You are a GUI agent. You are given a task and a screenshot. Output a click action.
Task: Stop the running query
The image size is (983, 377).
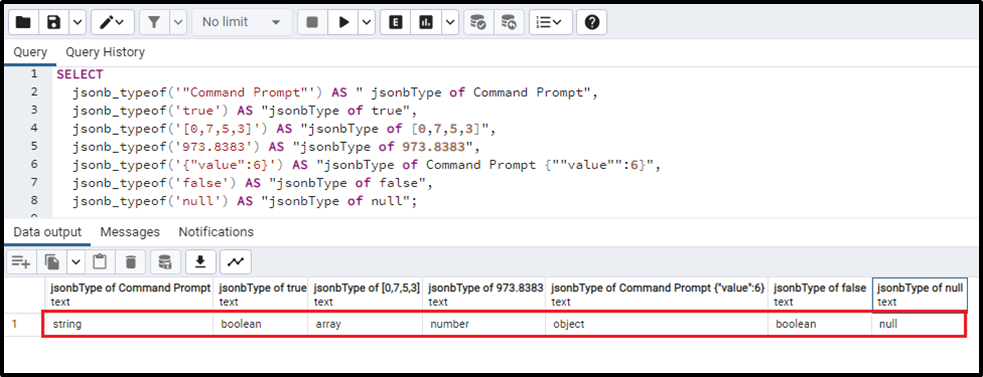point(312,22)
